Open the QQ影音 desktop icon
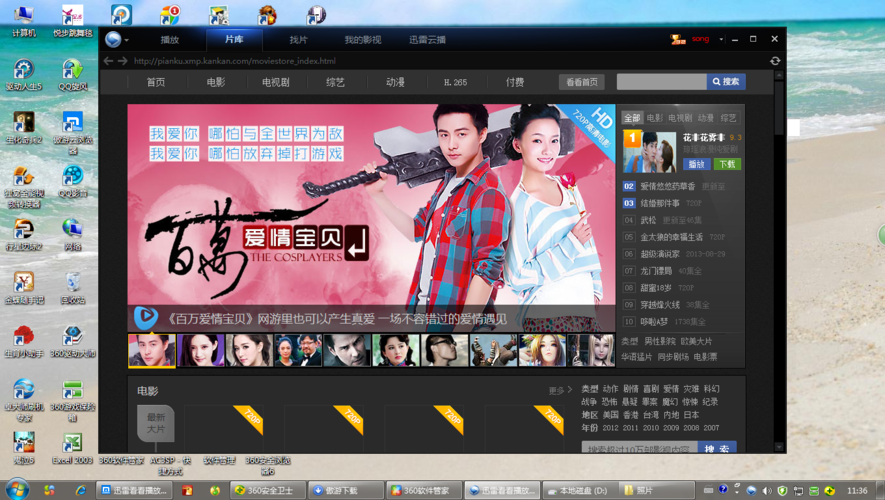The height and width of the screenshot is (500, 885). (72, 181)
